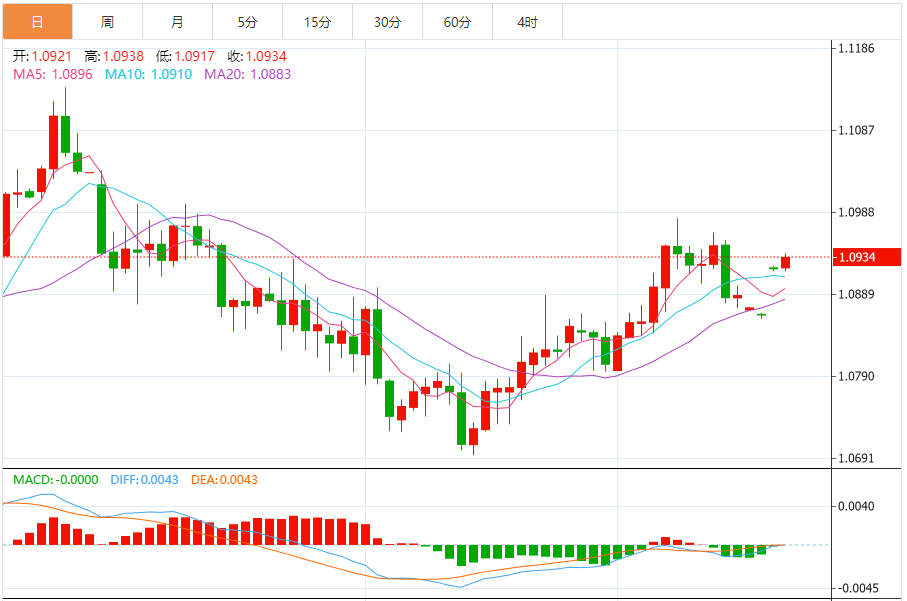Select the 60分 timeframe tab
907x601 pixels.
[x=458, y=22]
